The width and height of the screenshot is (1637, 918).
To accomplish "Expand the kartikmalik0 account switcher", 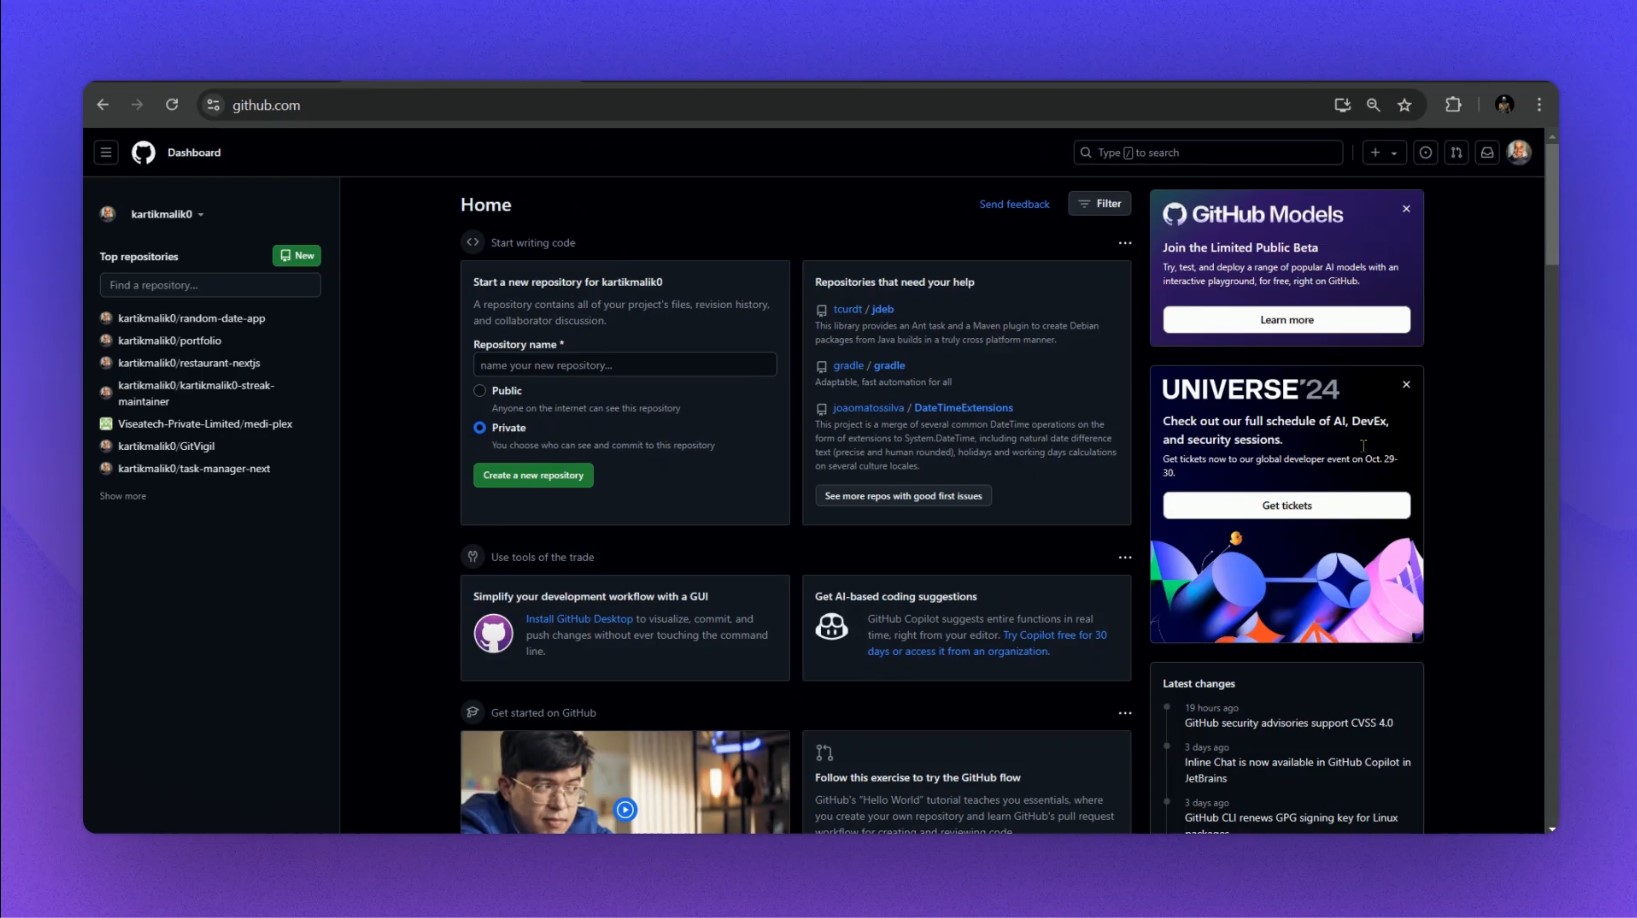I will coord(166,214).
